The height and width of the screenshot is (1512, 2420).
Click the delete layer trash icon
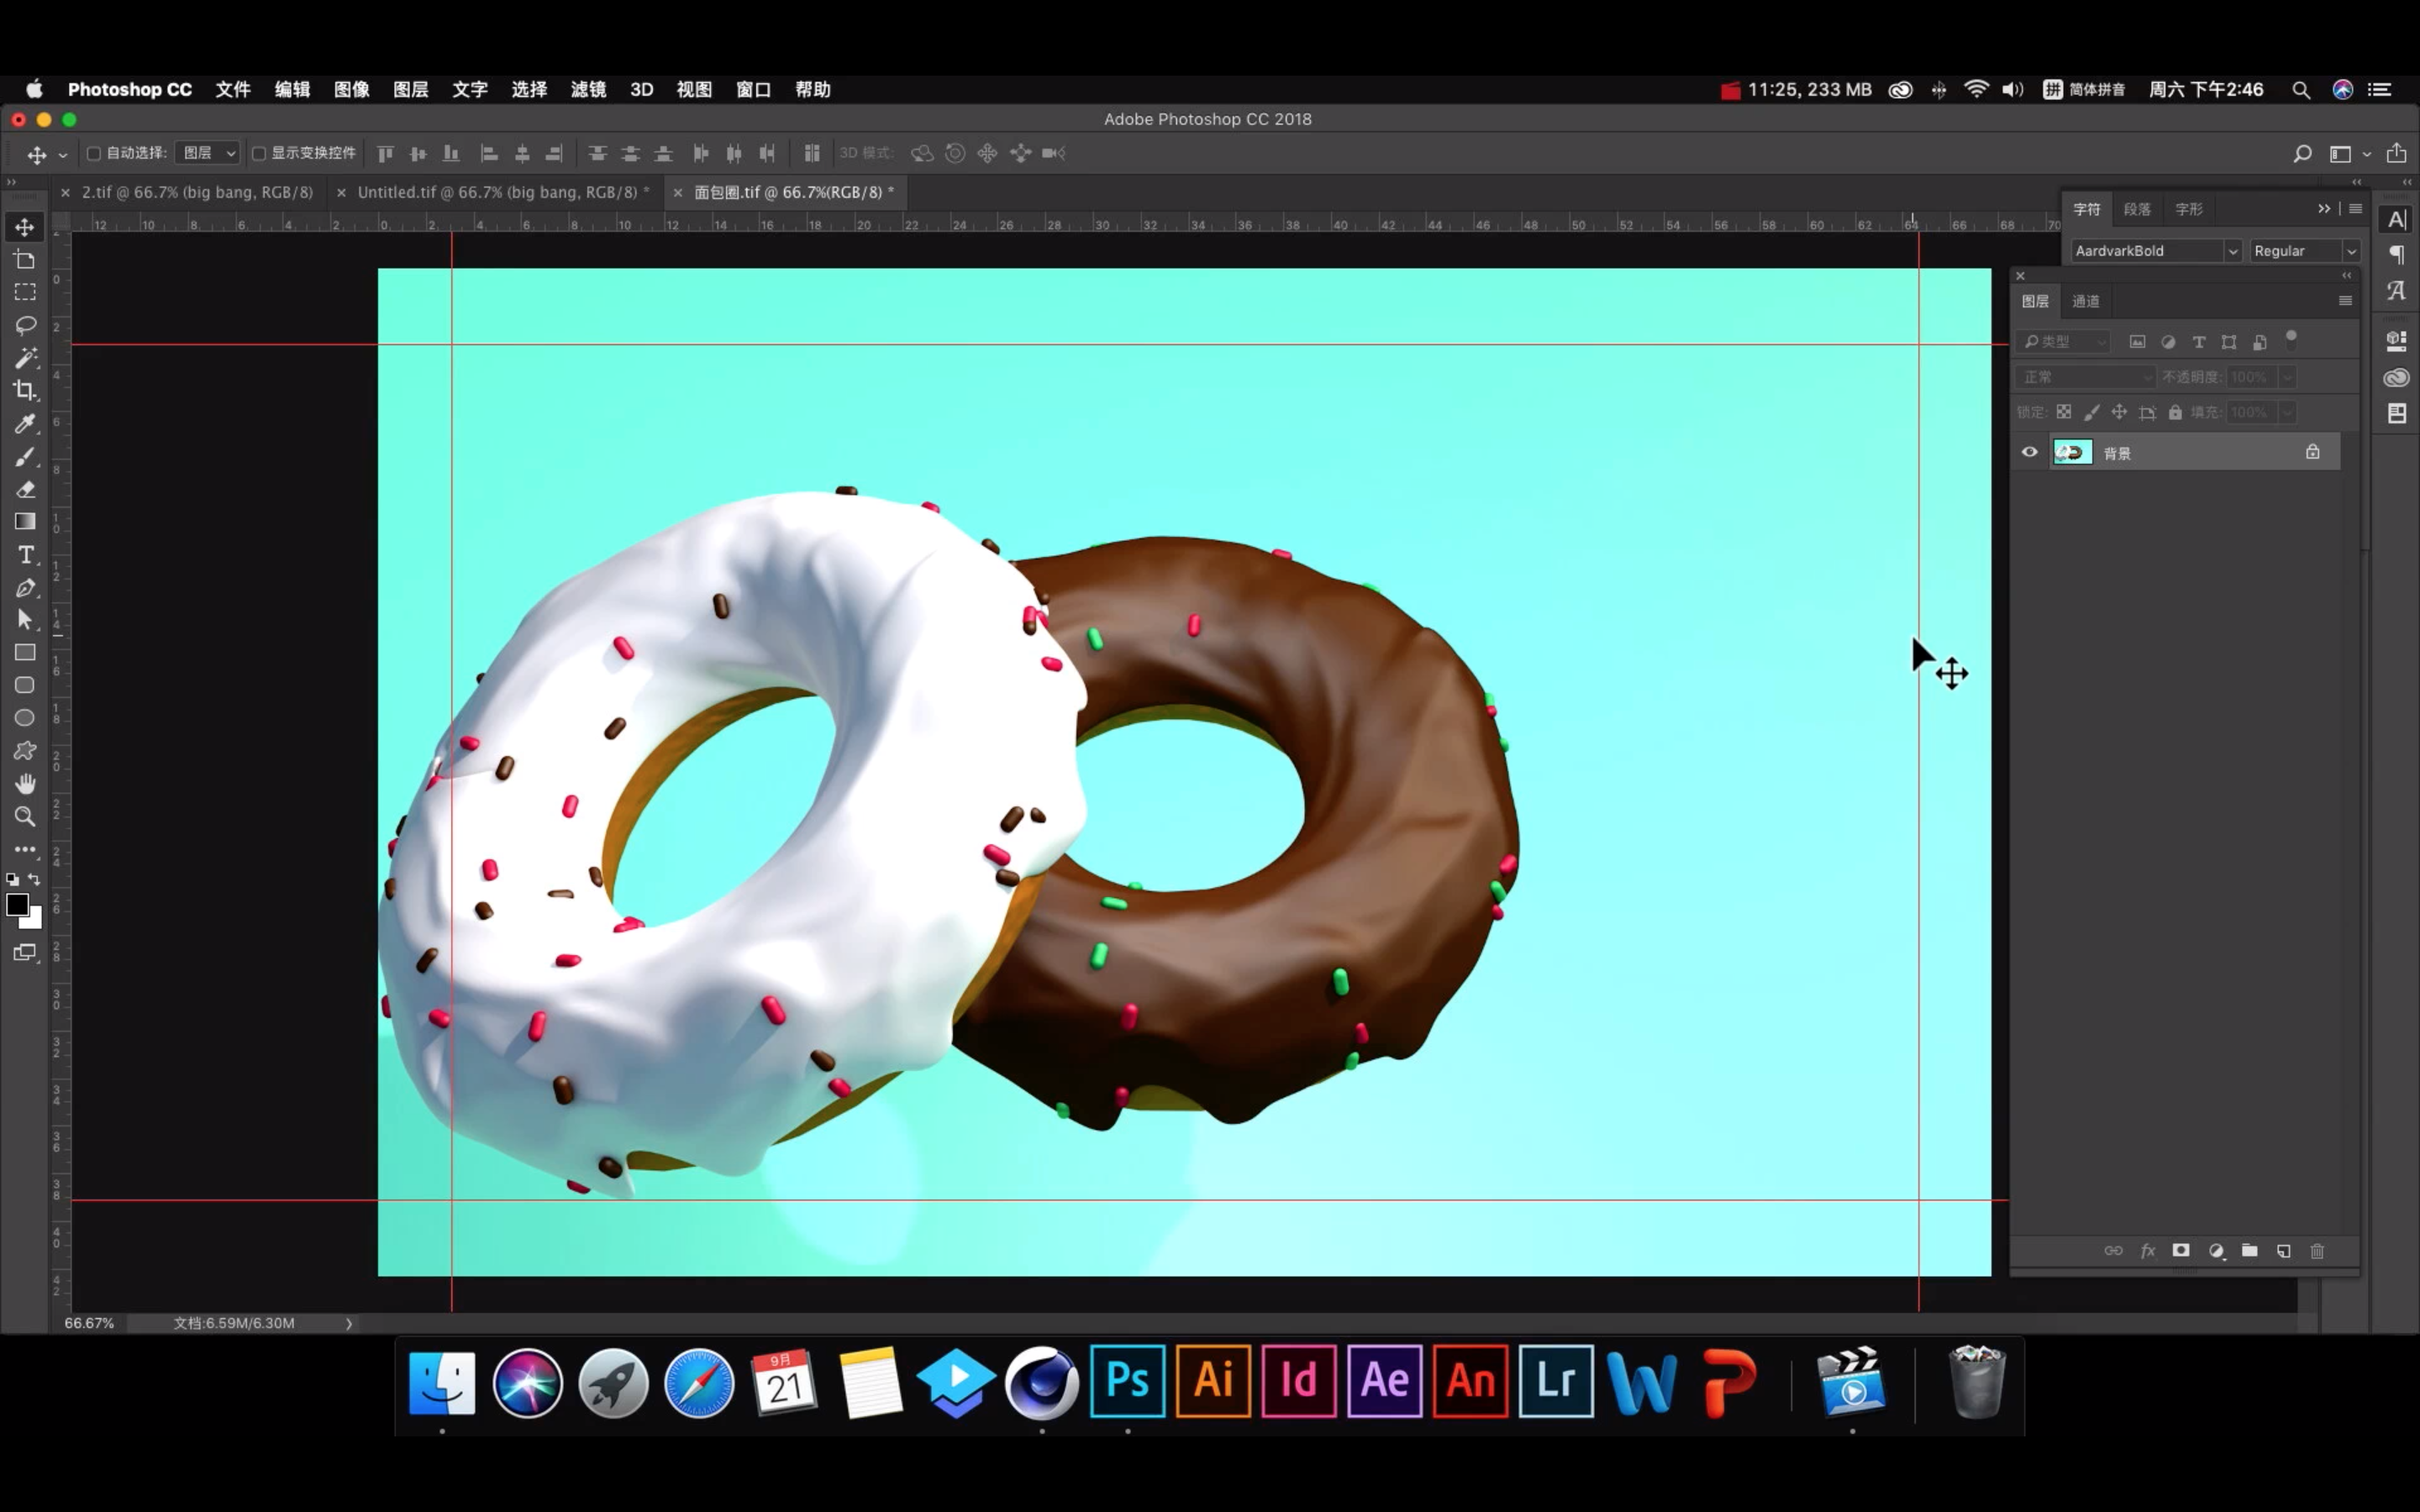pyautogui.click(x=2317, y=1251)
